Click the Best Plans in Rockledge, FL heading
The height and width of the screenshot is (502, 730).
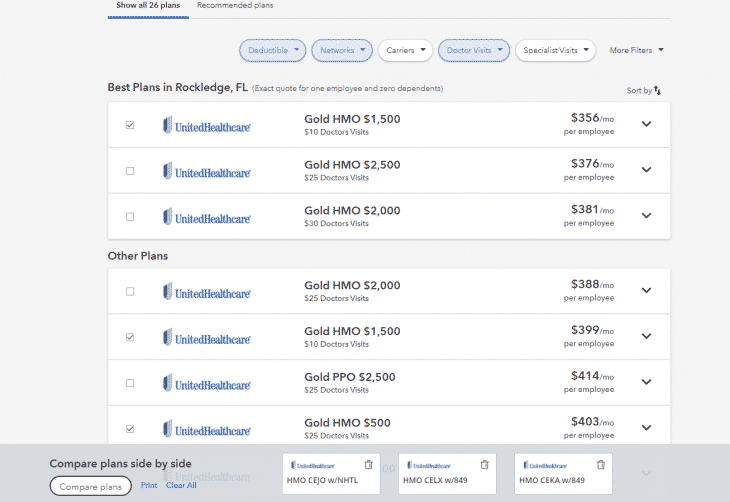177,87
